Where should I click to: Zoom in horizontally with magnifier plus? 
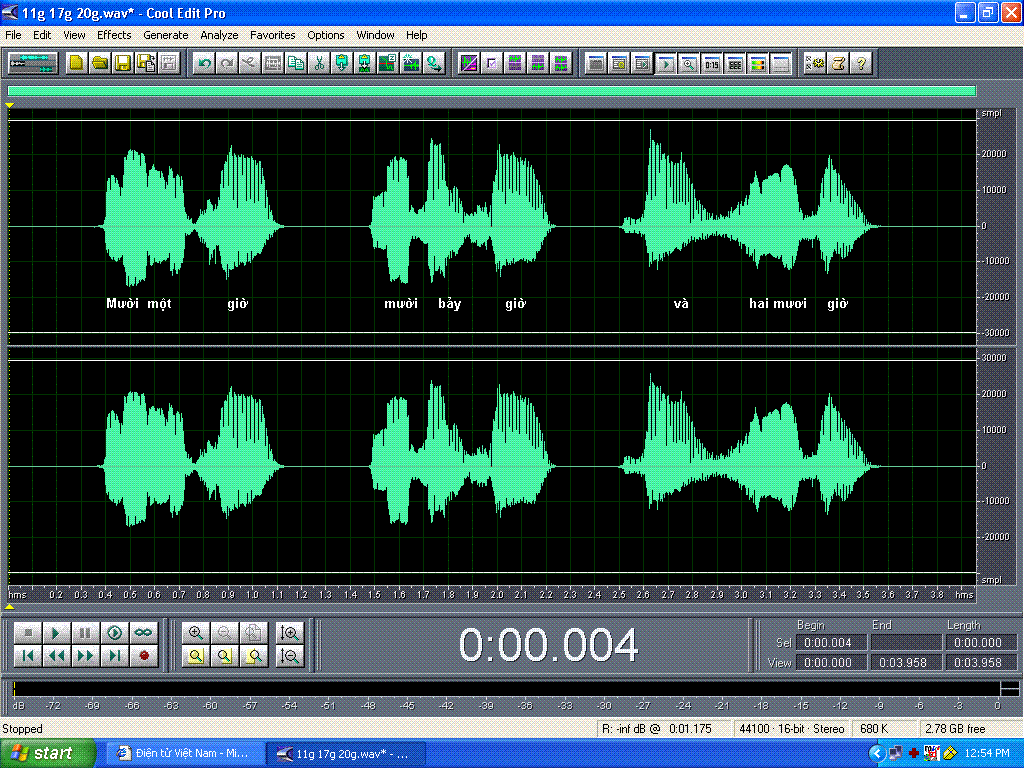click(196, 632)
